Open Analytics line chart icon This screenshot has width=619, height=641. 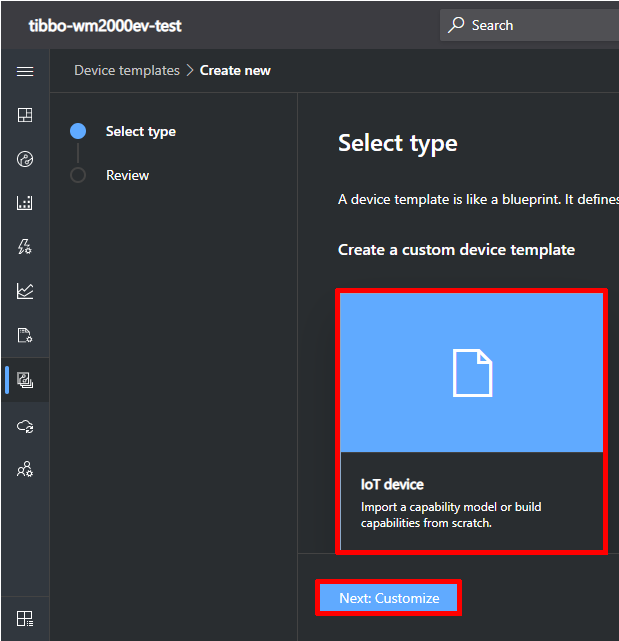[25, 291]
